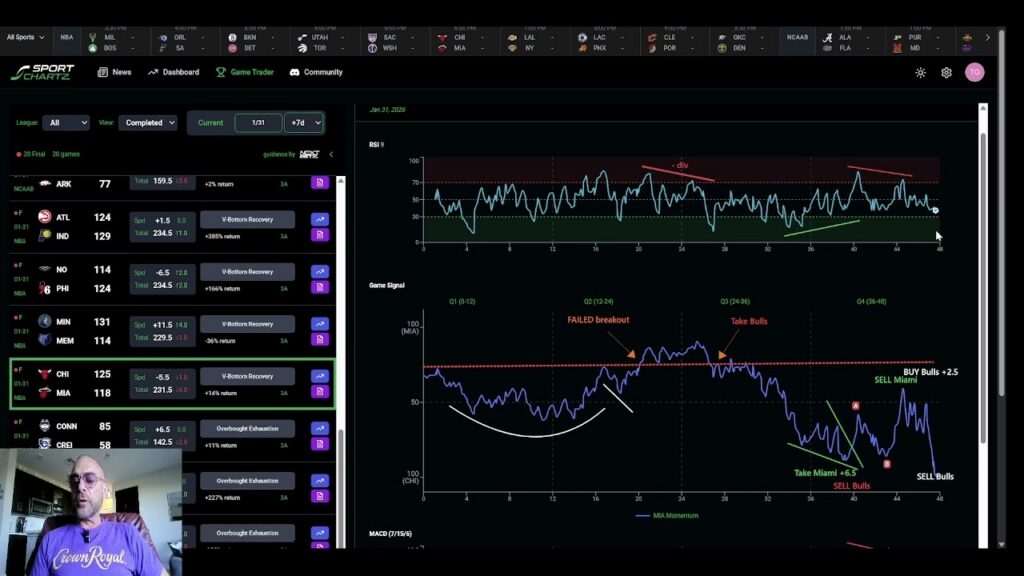Viewport: 1024px width, 576px height.
Task: Open the Community Discord icon
Action: coord(297,72)
